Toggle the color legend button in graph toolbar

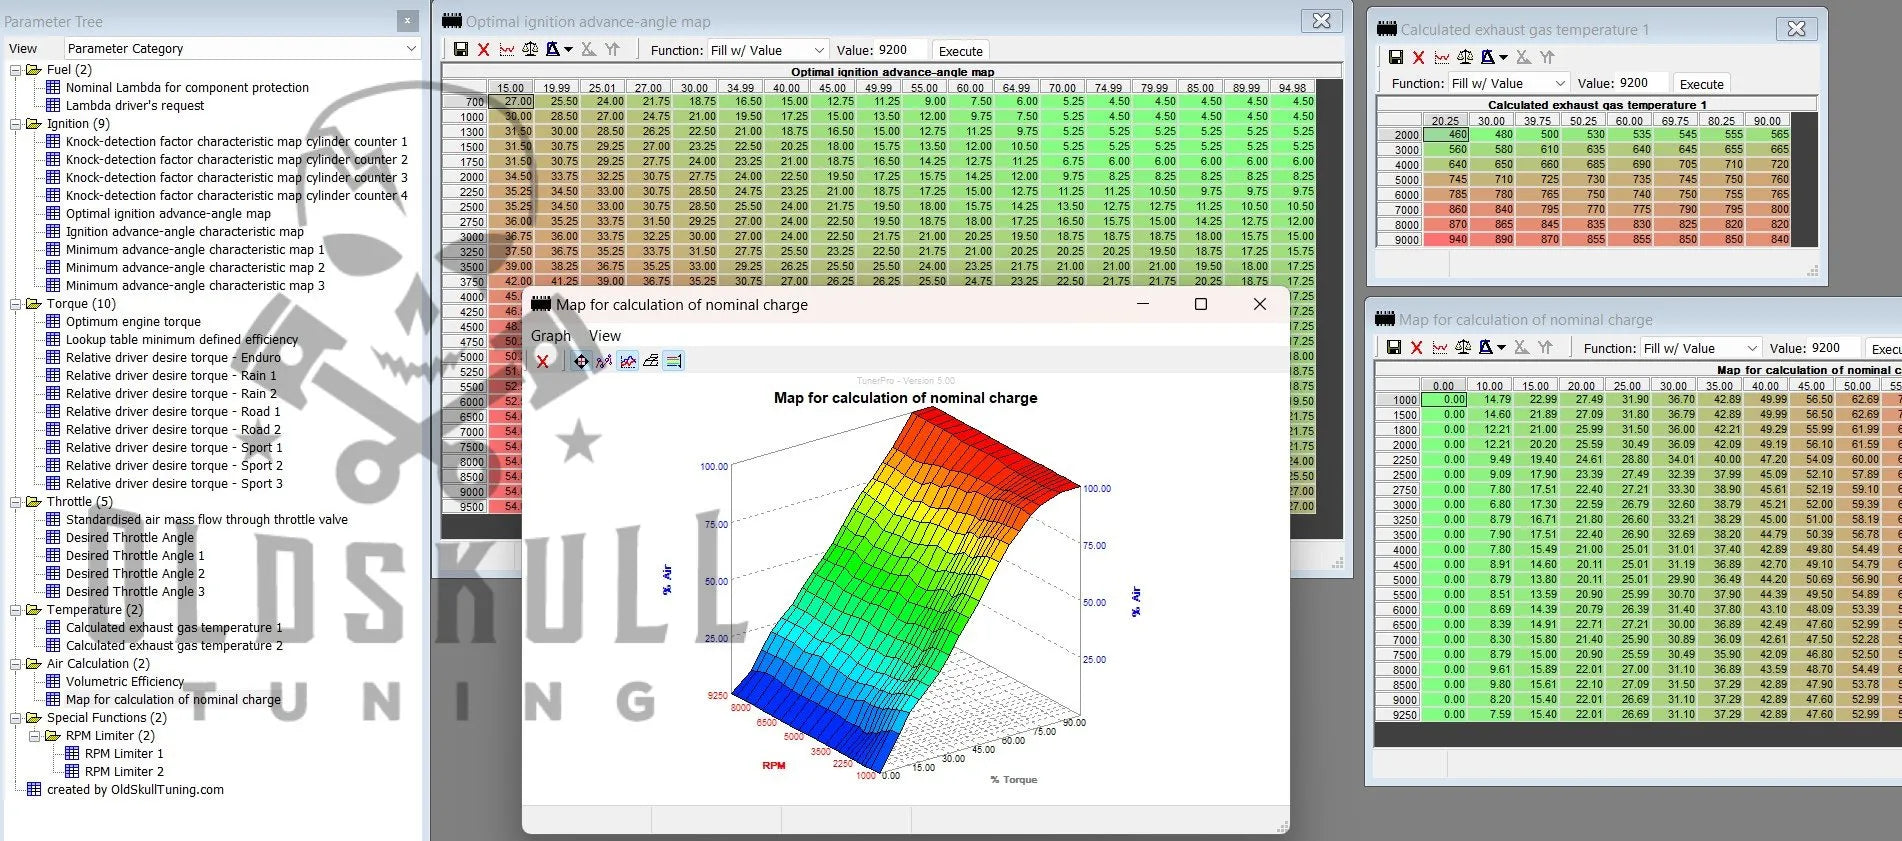click(x=674, y=361)
